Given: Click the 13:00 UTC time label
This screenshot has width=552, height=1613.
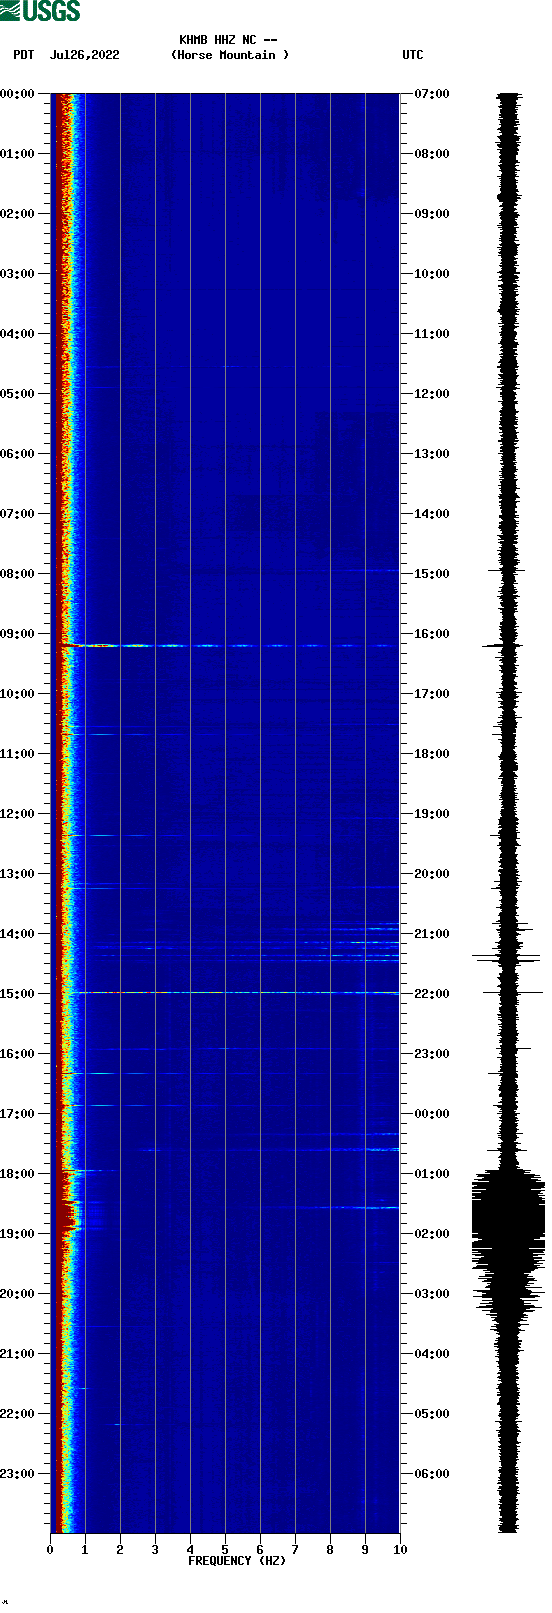Looking at the screenshot, I should click(x=432, y=454).
